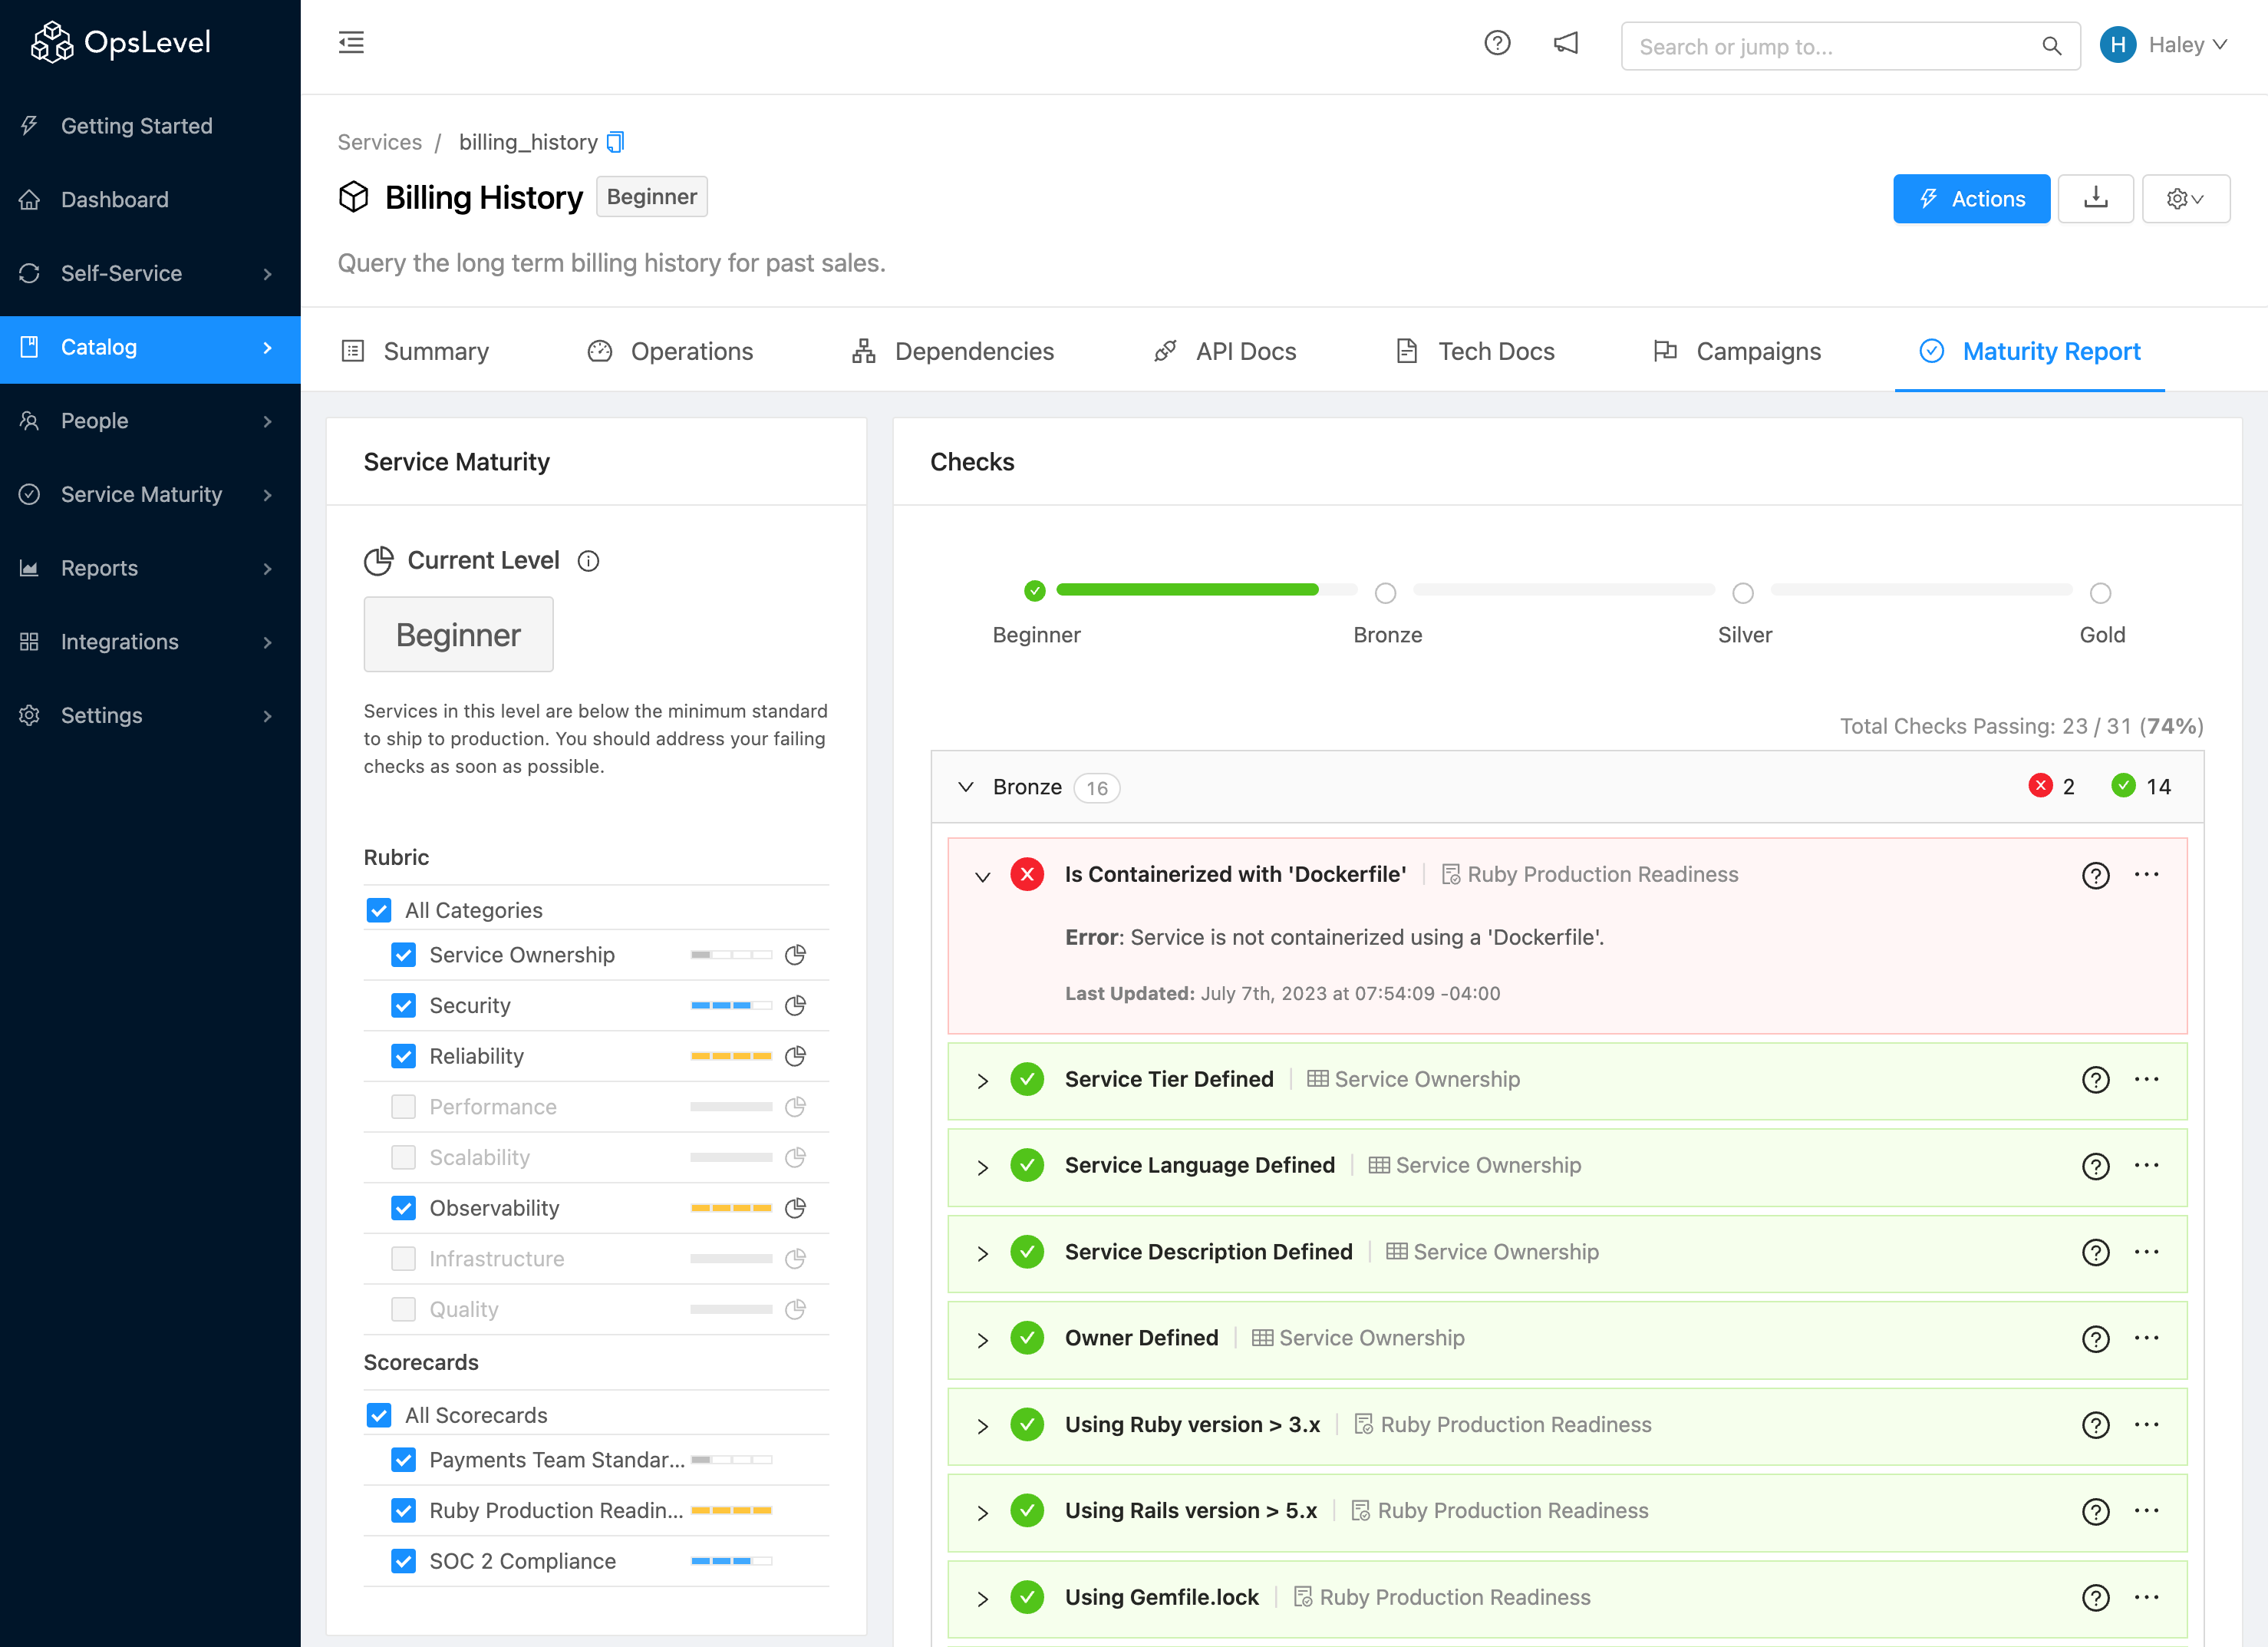
Task: Open the three-dot menu for Owner Defined check
Action: tap(2146, 1338)
